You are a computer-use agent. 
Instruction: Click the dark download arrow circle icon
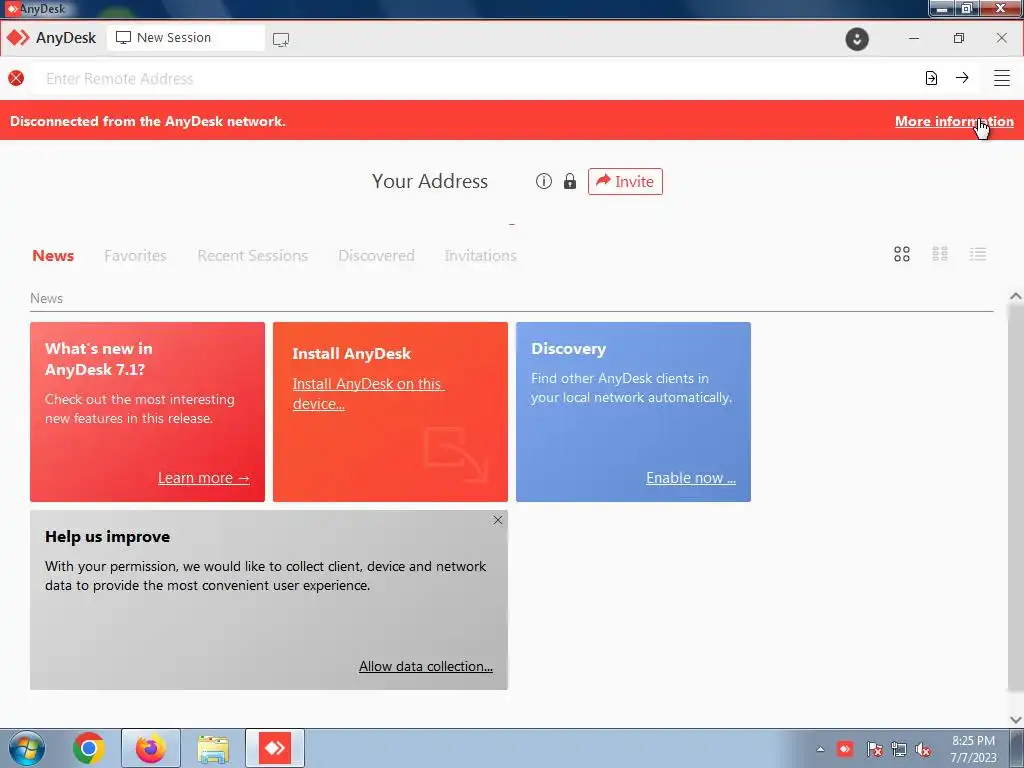pos(857,39)
